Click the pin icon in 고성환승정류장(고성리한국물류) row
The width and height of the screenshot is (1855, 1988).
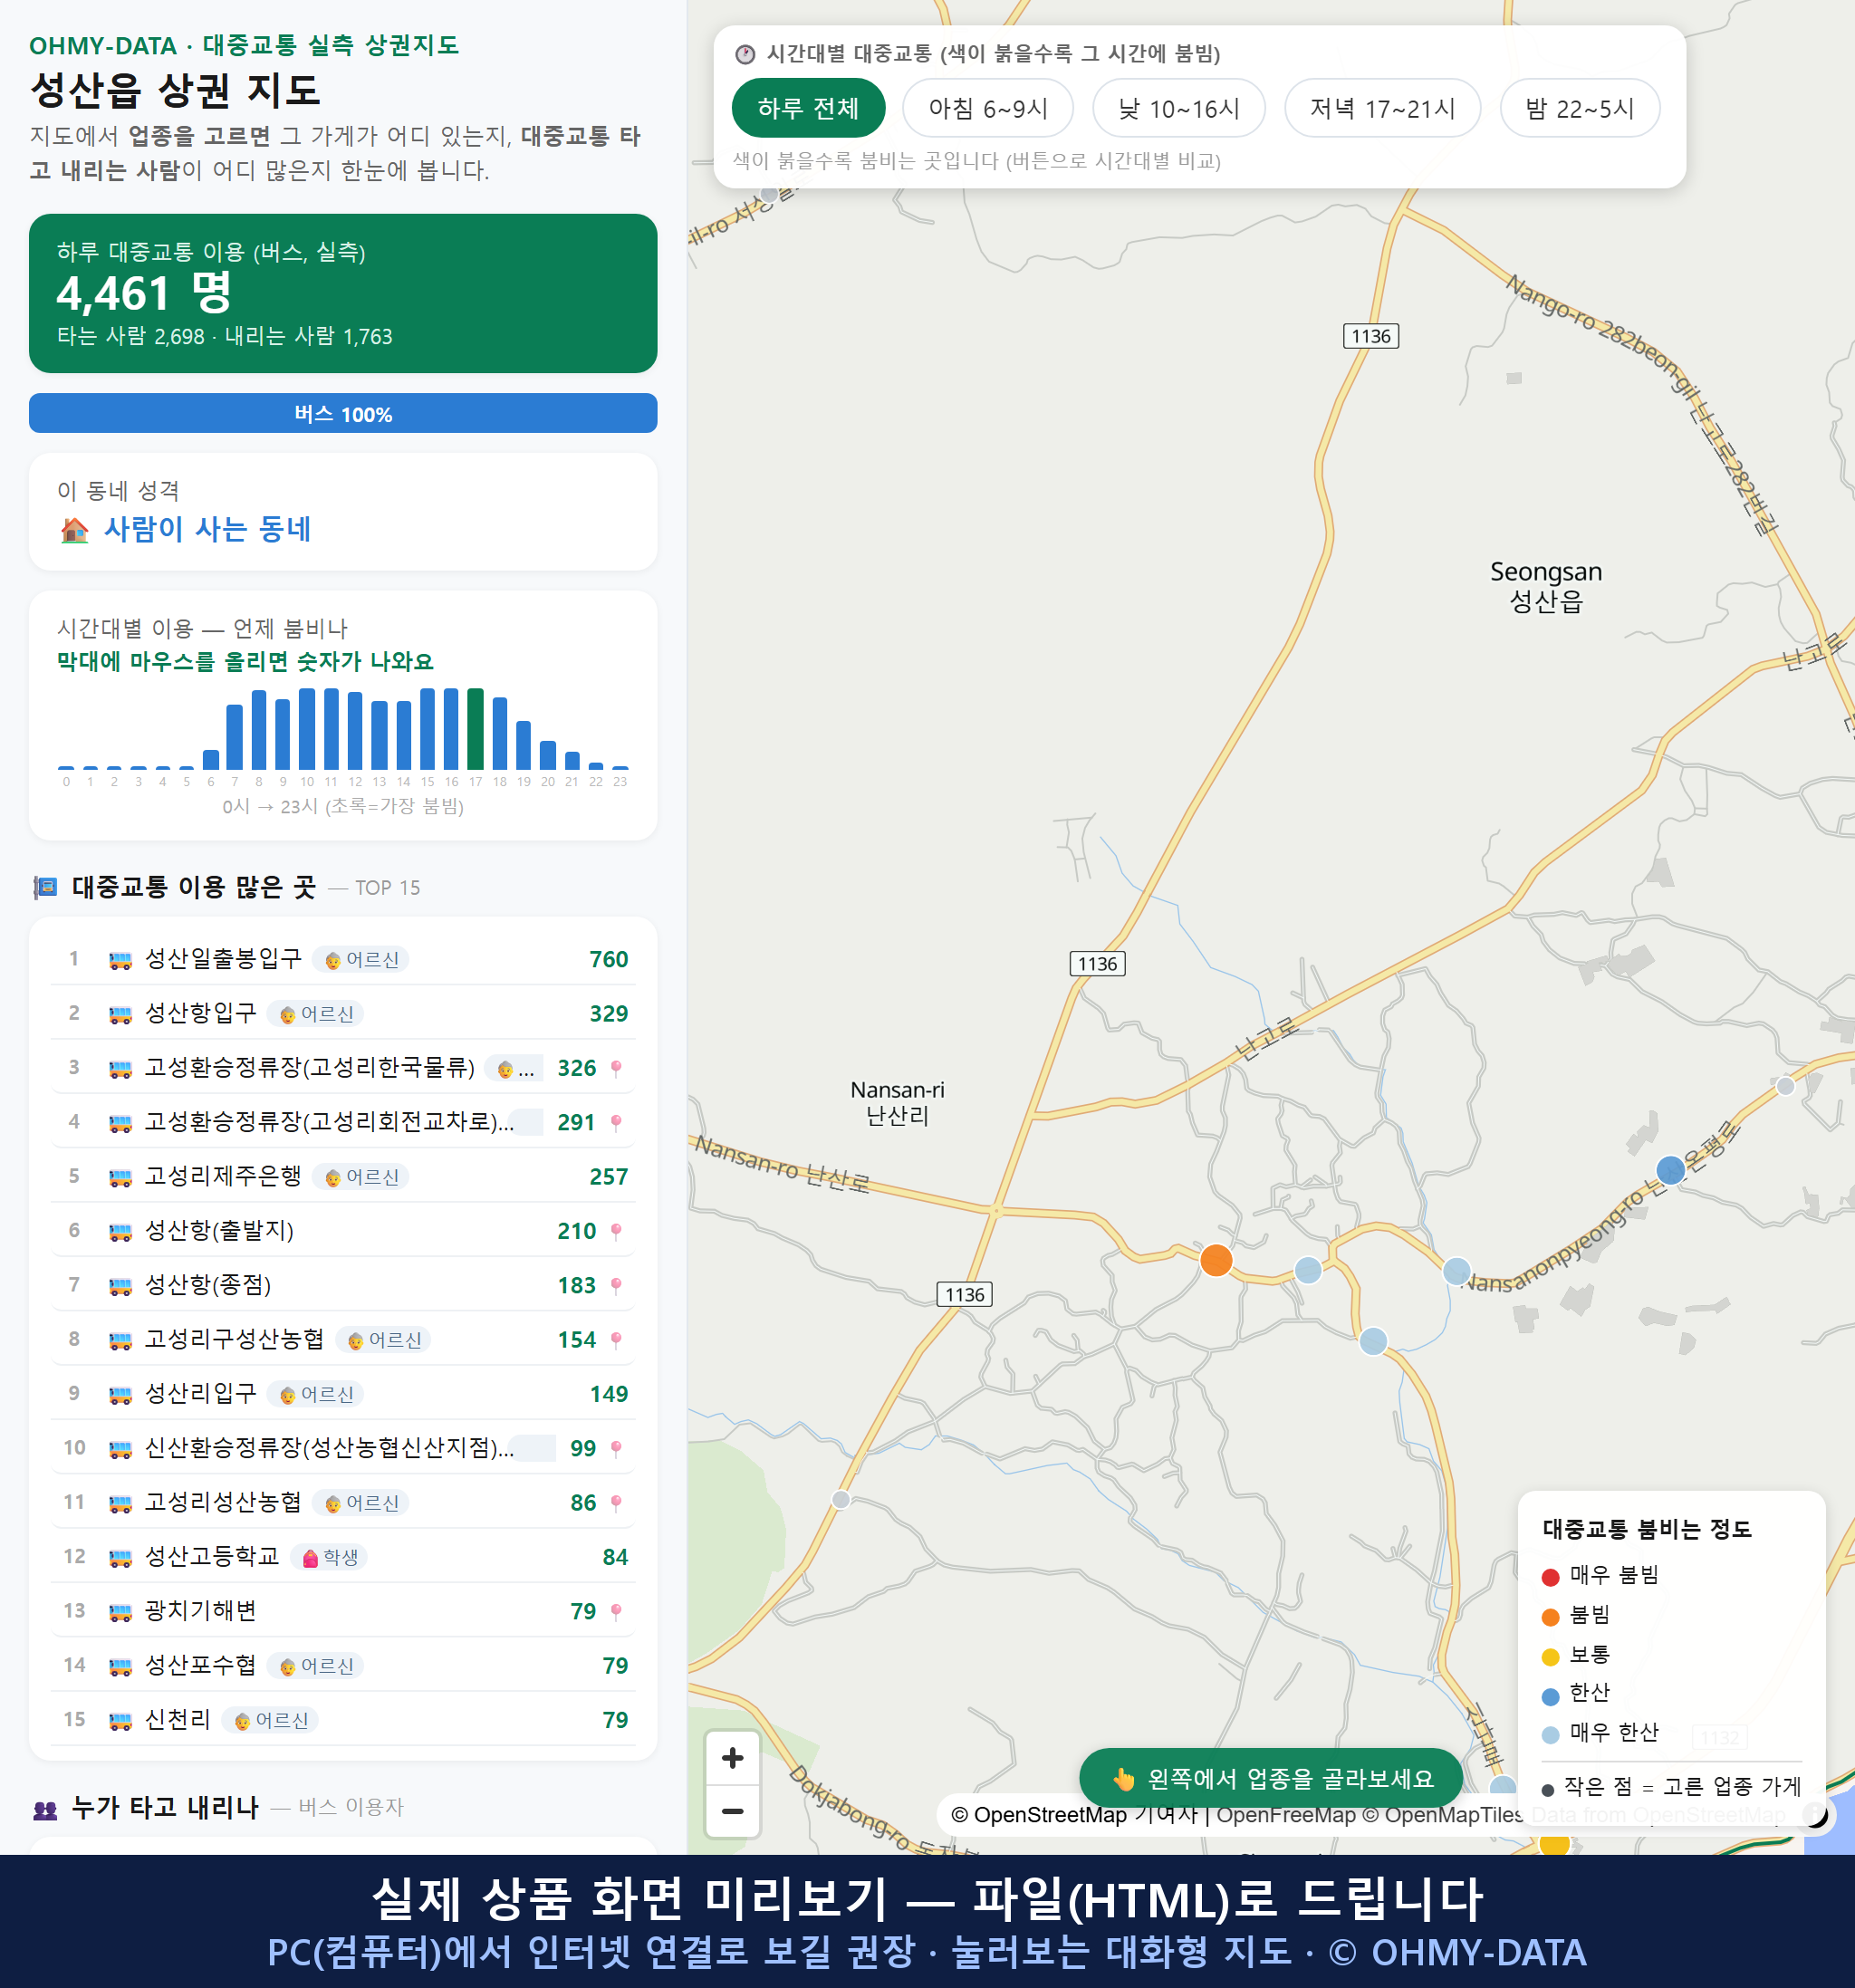tap(616, 1068)
